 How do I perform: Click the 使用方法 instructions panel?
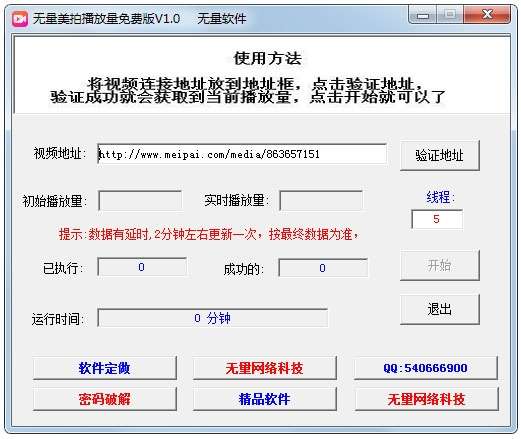pos(262,75)
